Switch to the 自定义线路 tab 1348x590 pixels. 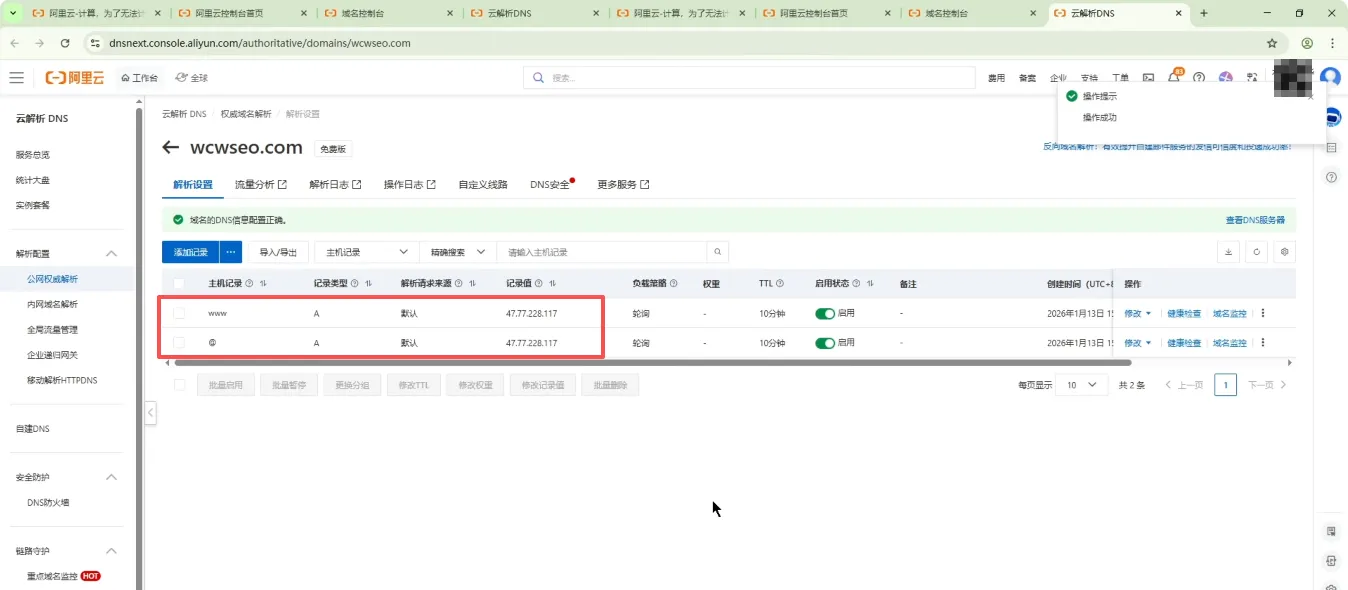coord(482,184)
